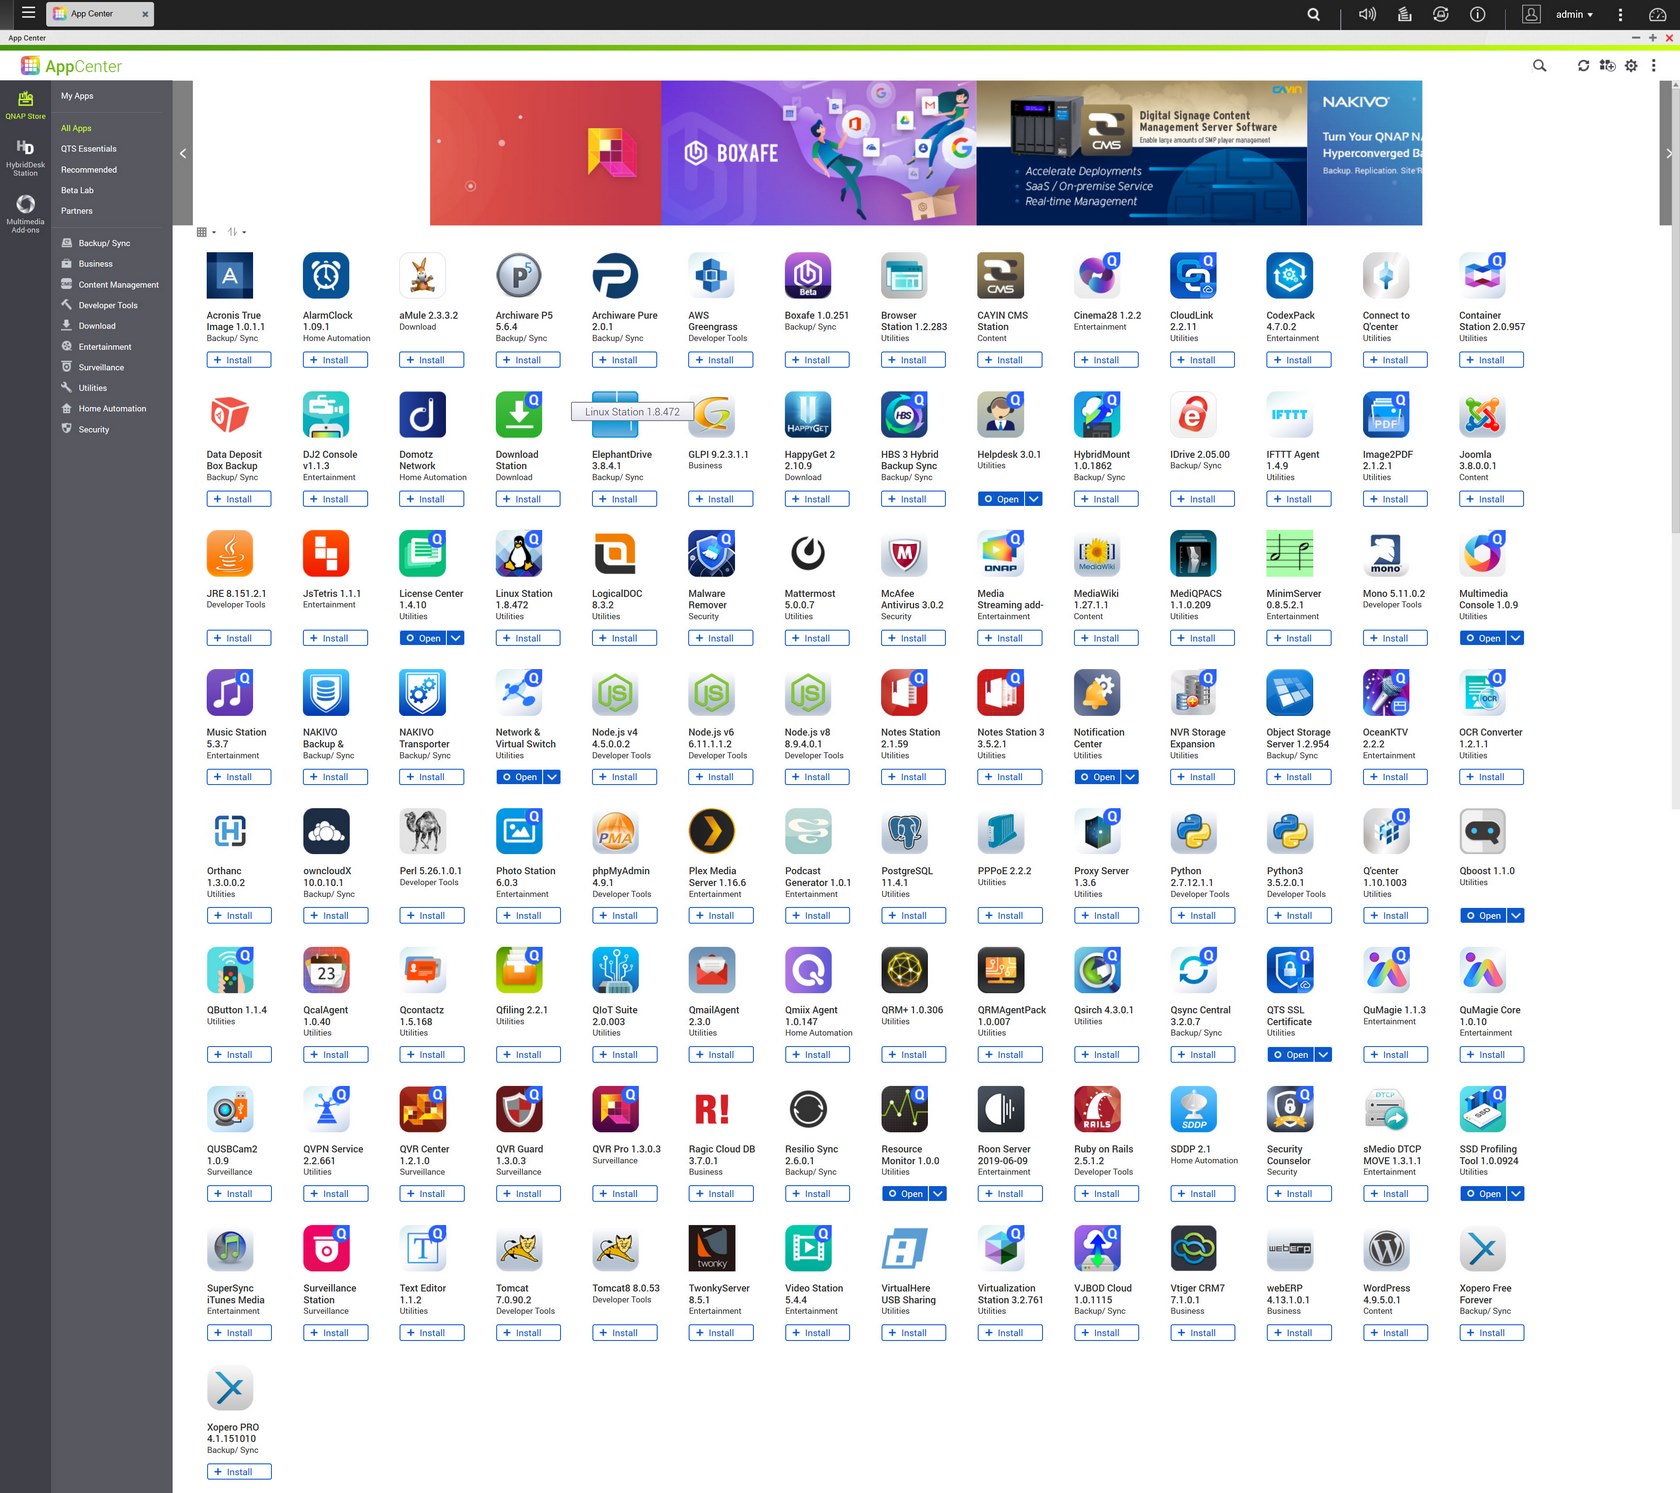Expand the Multimedia Console Open dropdown arrow
The width and height of the screenshot is (1680, 1493).
tap(1515, 638)
